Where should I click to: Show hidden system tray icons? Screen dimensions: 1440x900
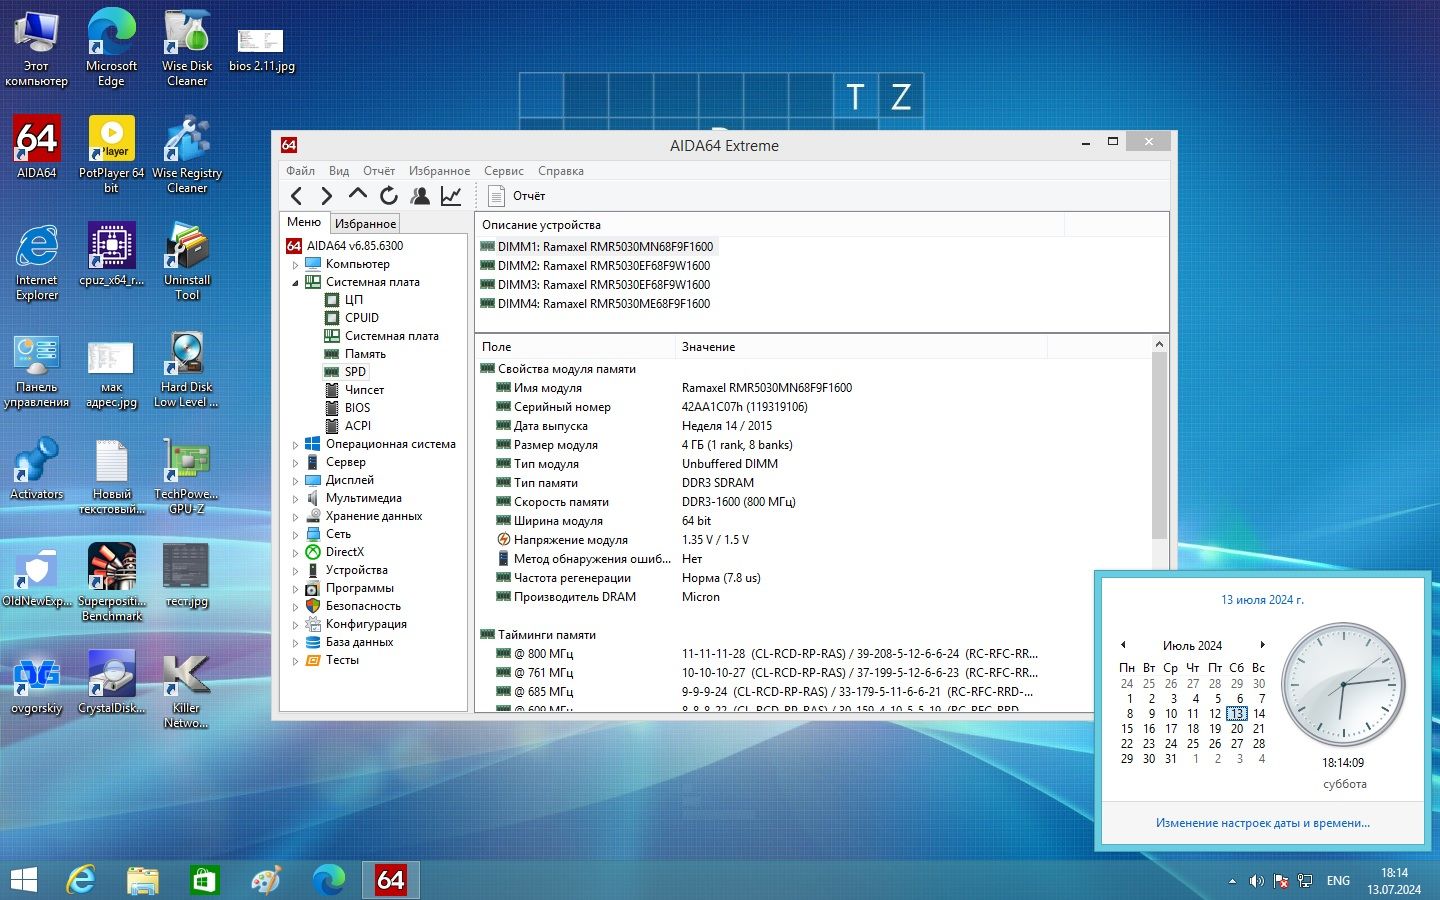pos(1232,881)
